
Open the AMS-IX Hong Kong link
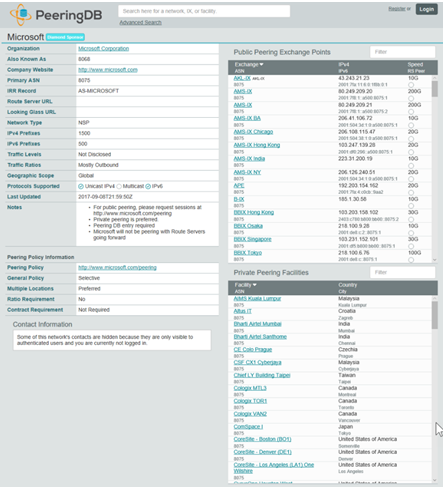[257, 145]
